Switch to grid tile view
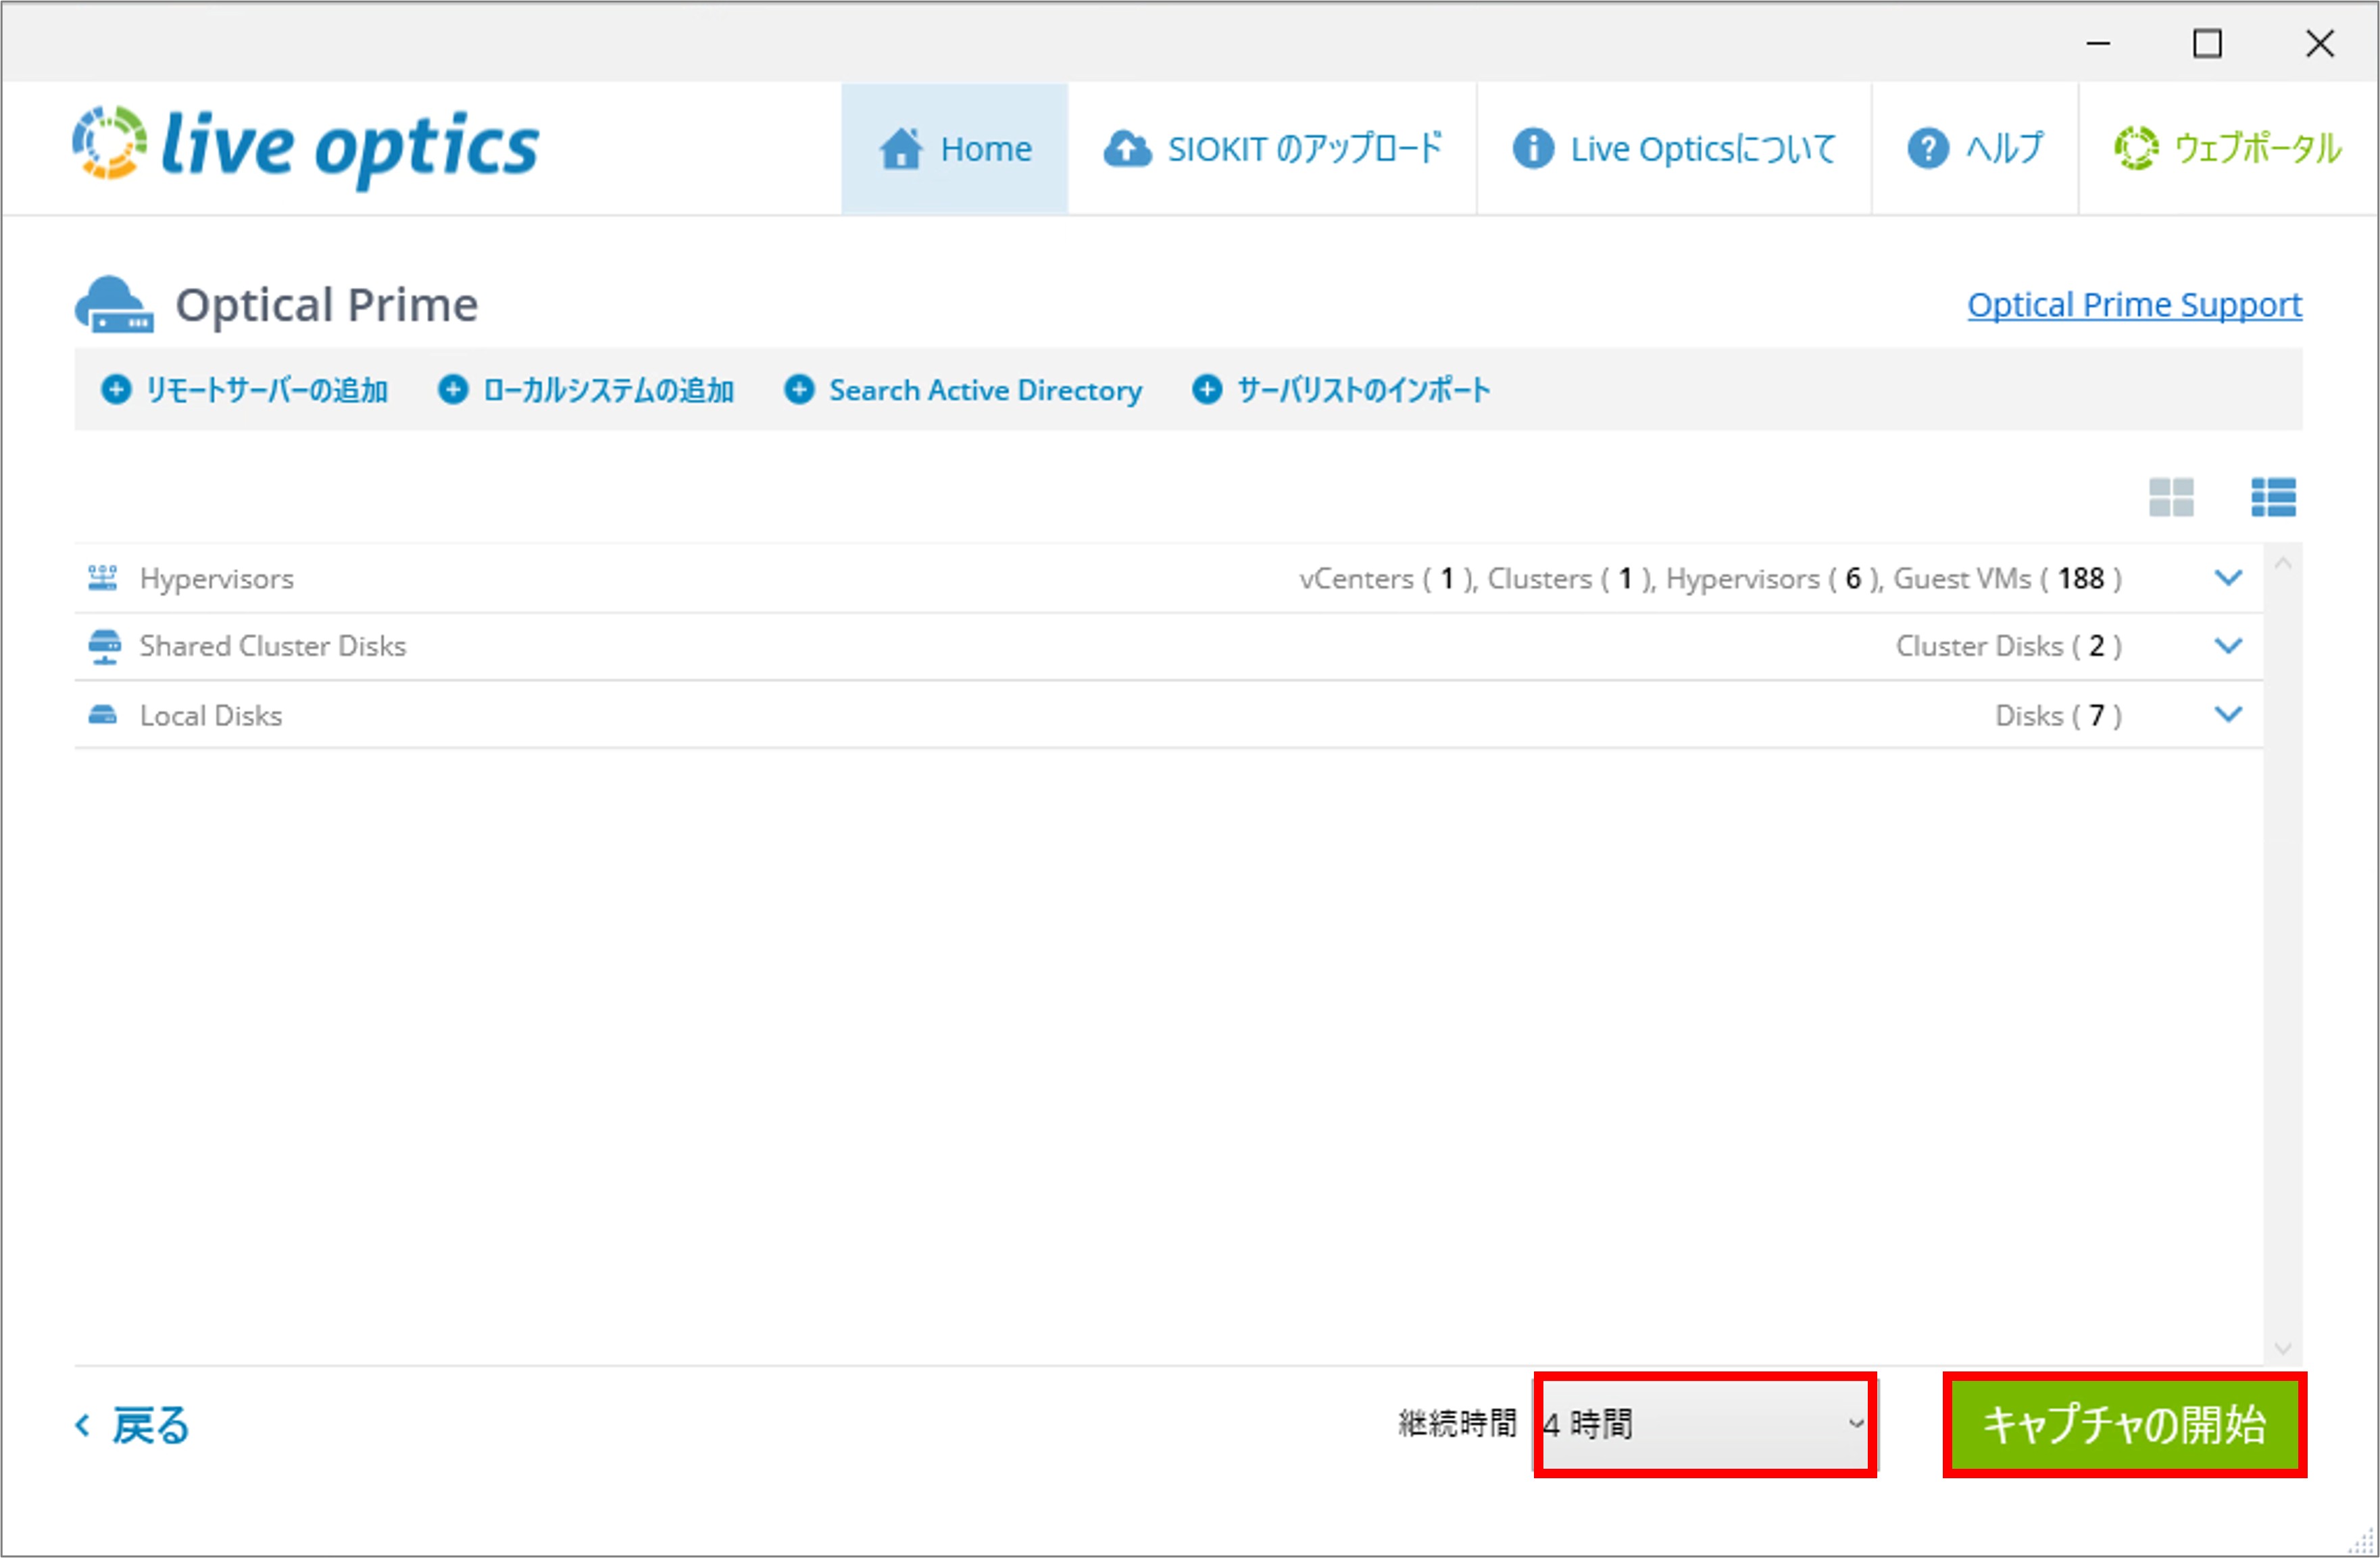The width and height of the screenshot is (2380, 1558). point(2171,497)
